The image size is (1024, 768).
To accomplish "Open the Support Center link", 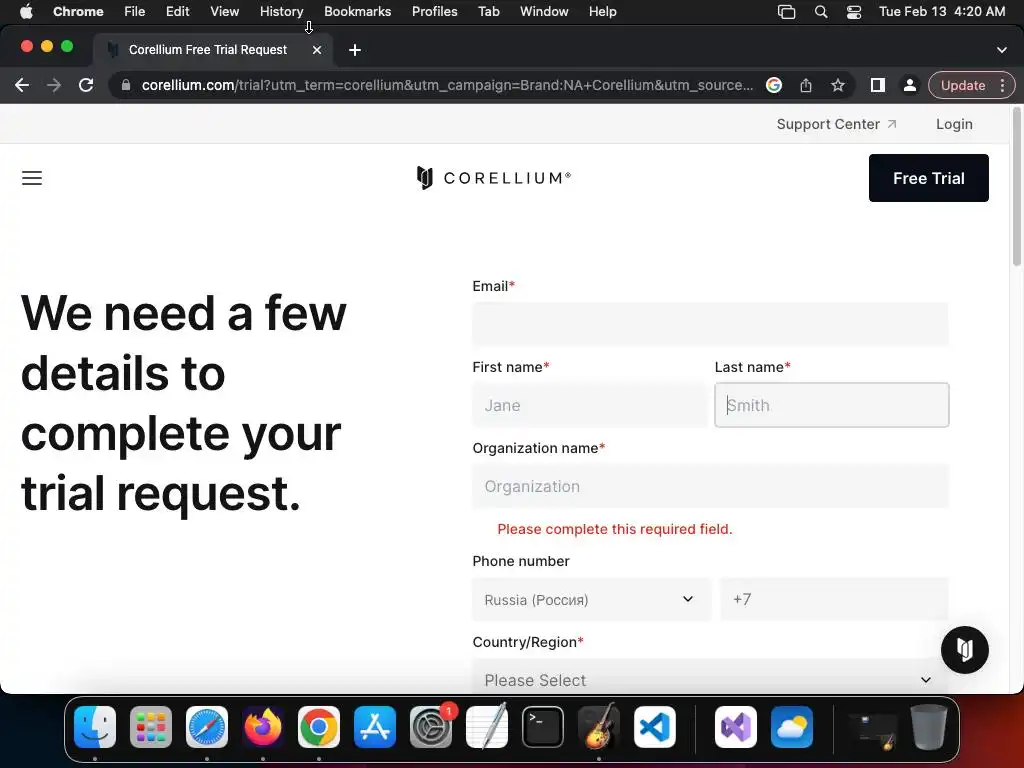I will [x=836, y=124].
